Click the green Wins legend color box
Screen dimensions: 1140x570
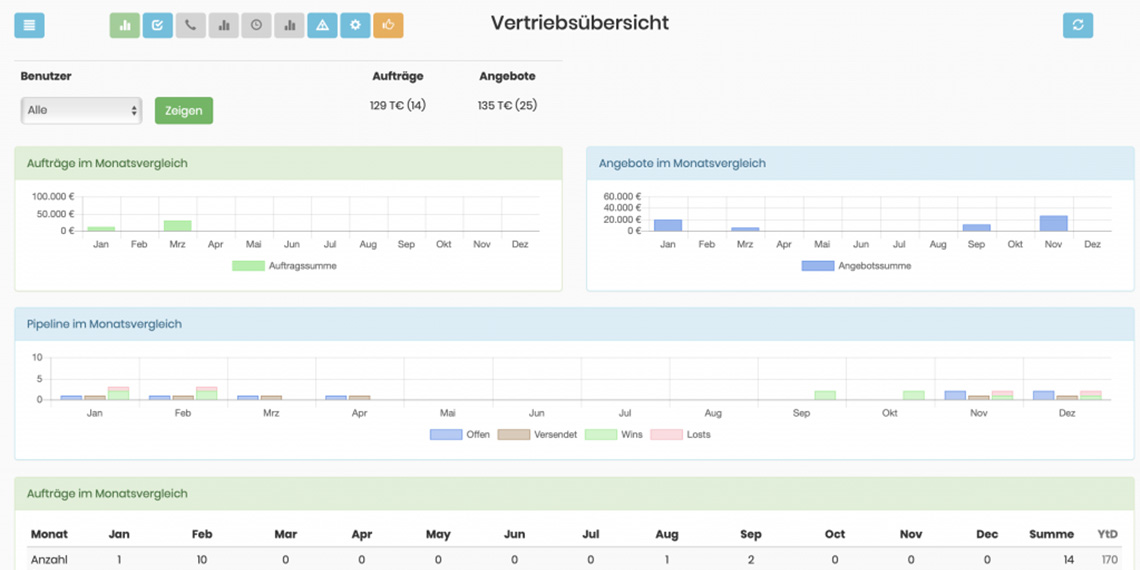pyautogui.click(x=600, y=435)
